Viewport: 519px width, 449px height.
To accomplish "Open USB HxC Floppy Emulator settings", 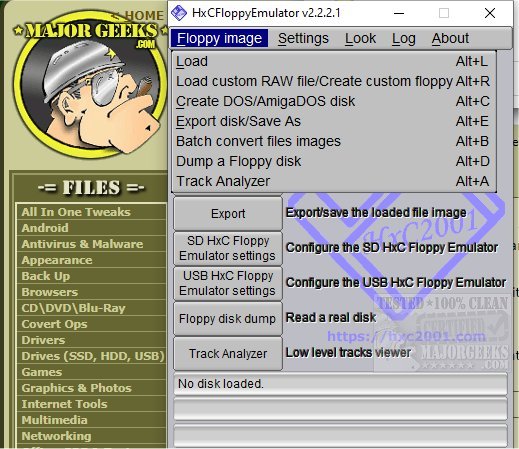I will click(x=228, y=283).
